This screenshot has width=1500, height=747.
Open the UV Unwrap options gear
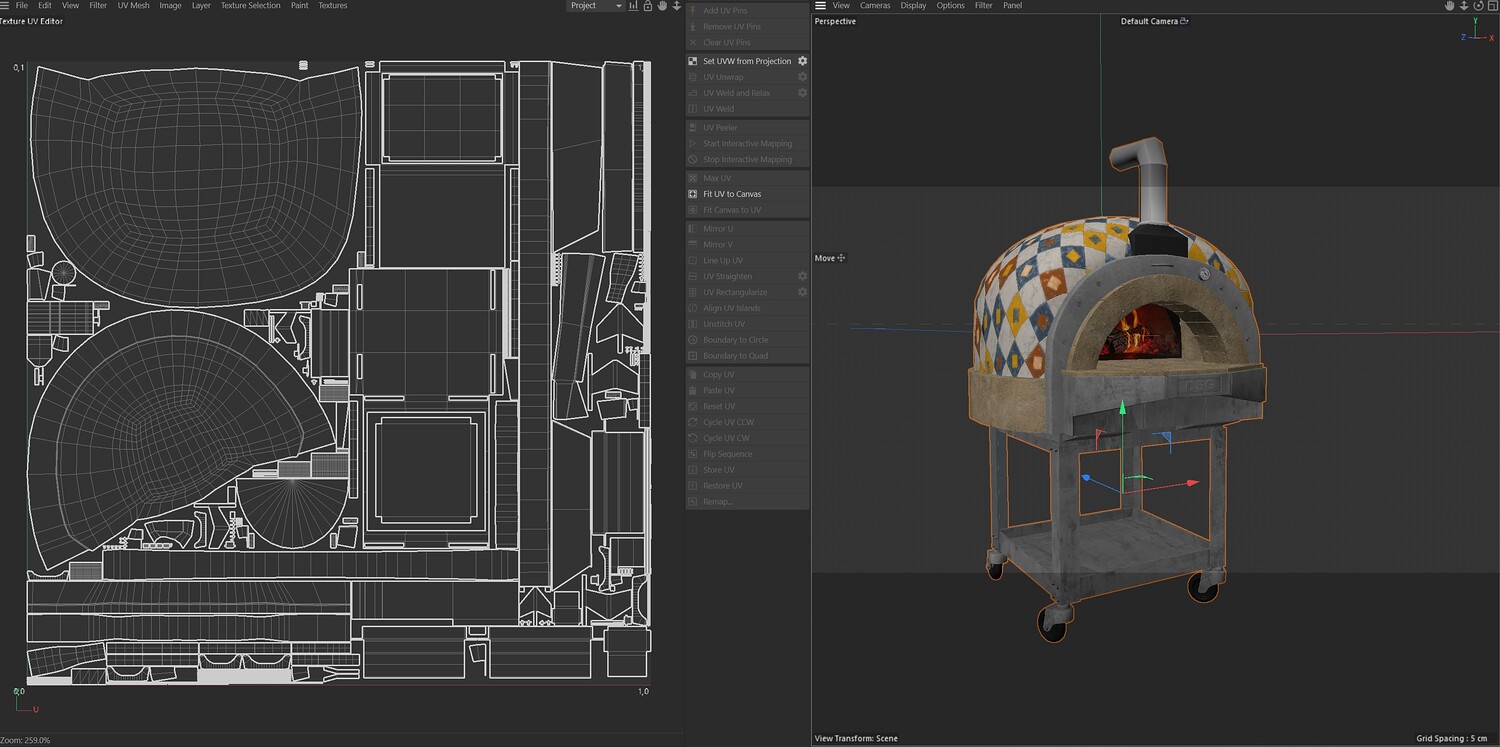click(x=802, y=77)
